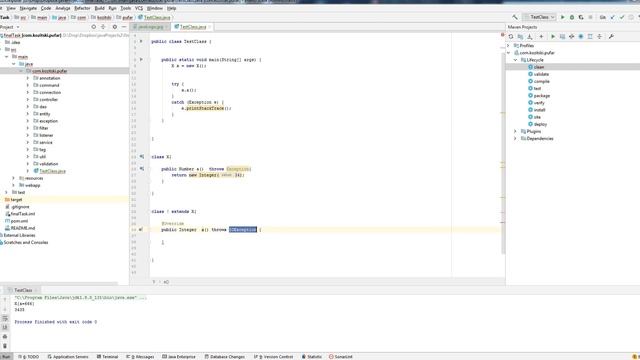Viewport: 640px width, 360px height.
Task: Collapse all icon in Project panel header
Action: [x=103, y=27]
